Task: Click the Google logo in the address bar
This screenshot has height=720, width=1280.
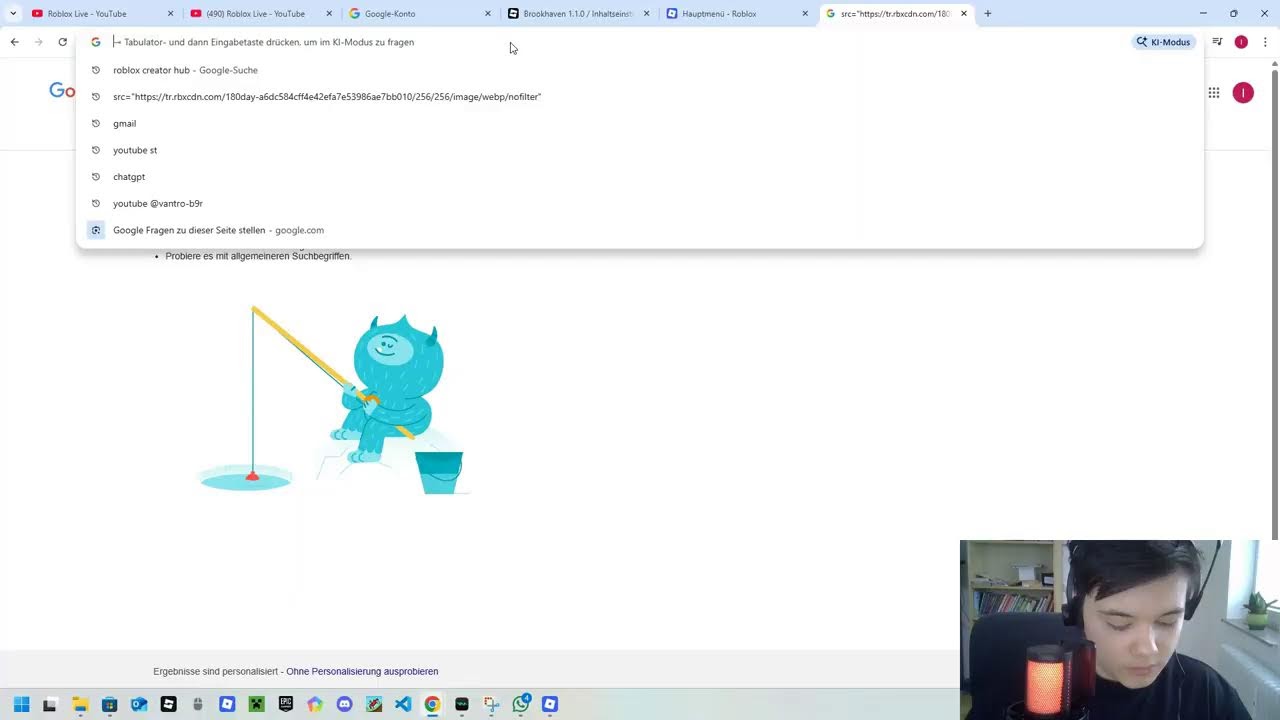Action: pyautogui.click(x=96, y=42)
